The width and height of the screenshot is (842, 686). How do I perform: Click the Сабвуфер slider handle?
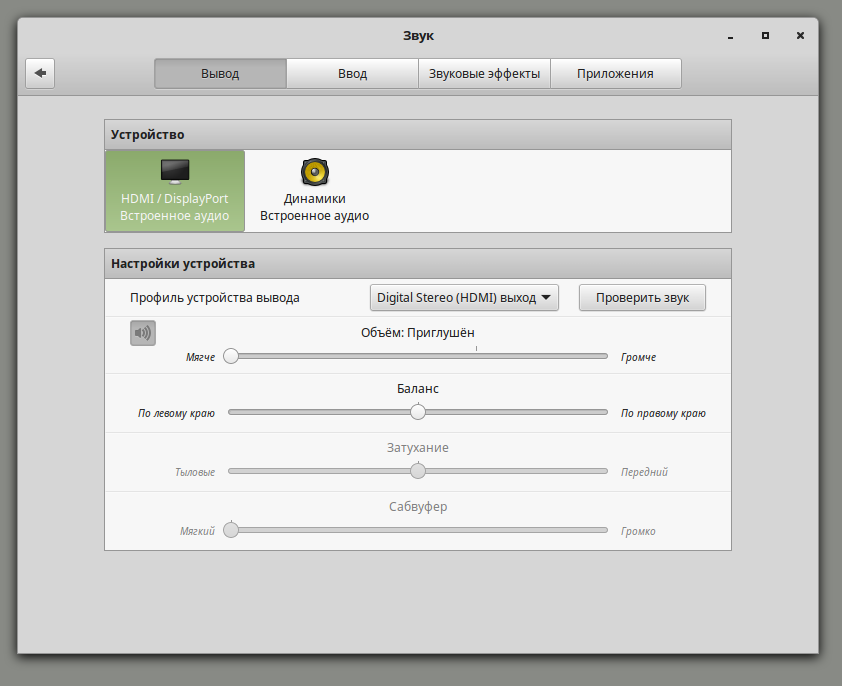click(x=231, y=530)
